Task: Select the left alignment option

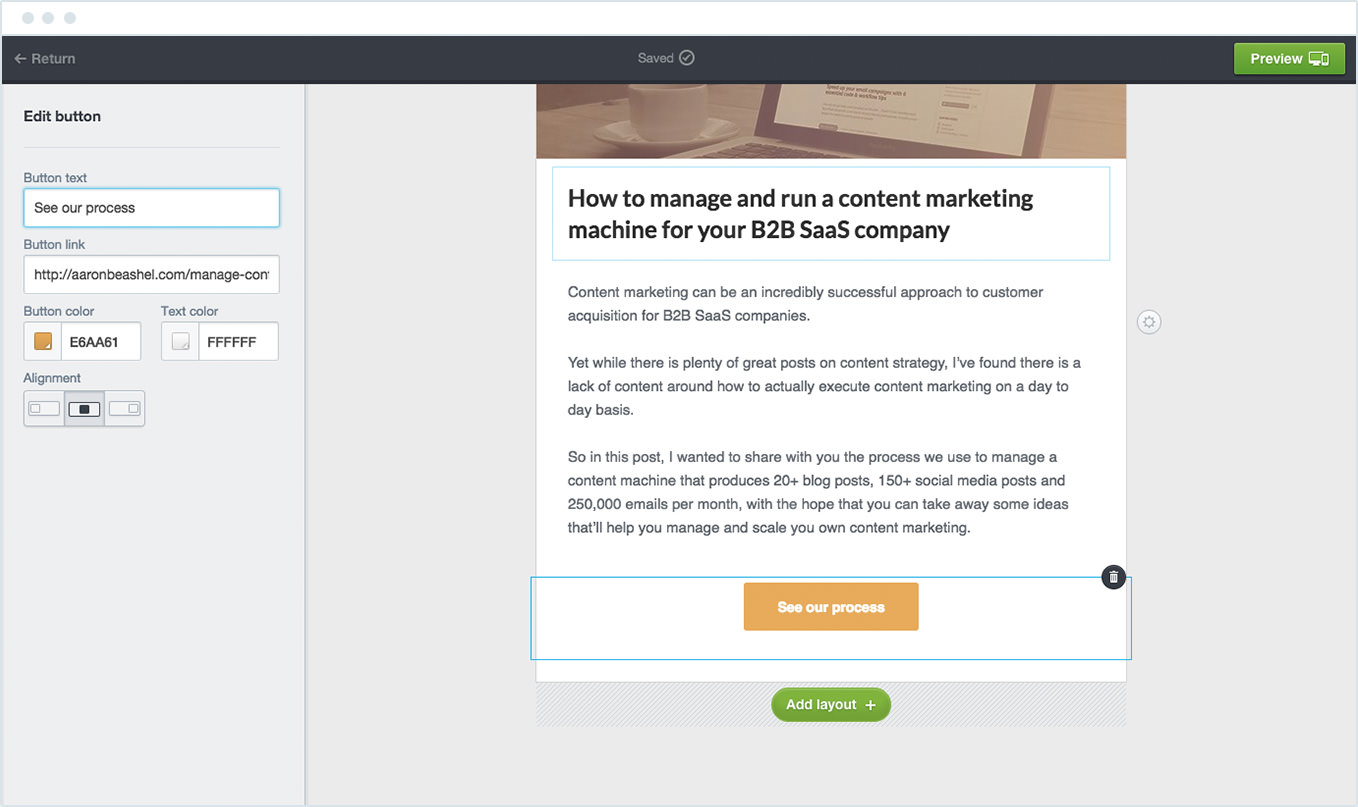Action: point(43,408)
